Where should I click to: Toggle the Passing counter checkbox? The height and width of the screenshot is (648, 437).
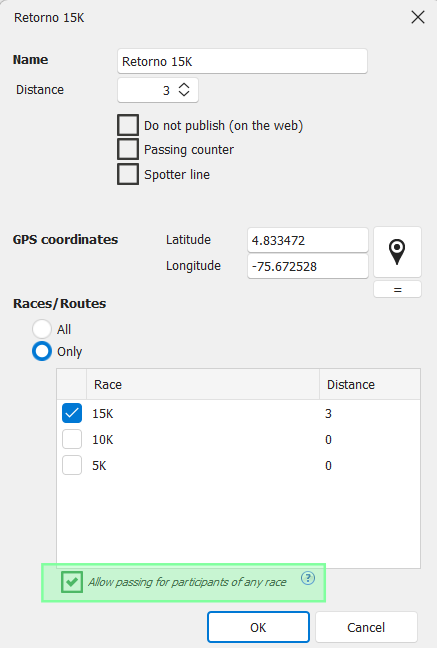tap(128, 149)
